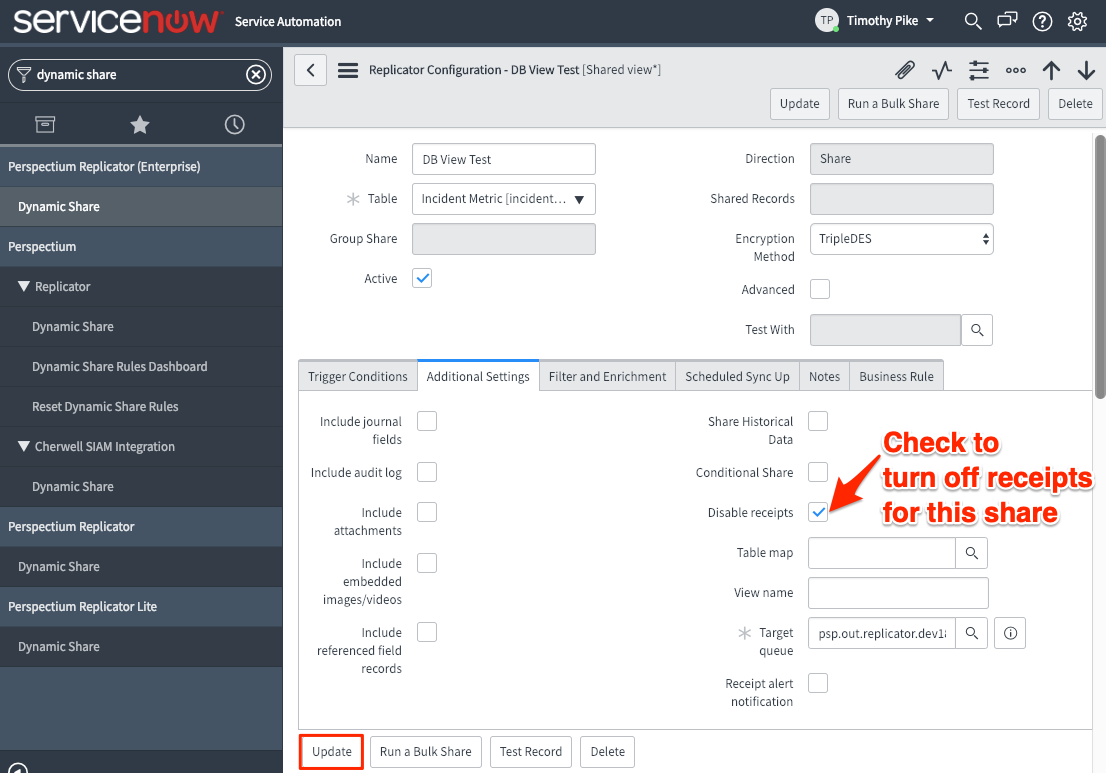Look up Table map magnifier
Image resolution: width=1106 pixels, height=773 pixels.
point(971,553)
